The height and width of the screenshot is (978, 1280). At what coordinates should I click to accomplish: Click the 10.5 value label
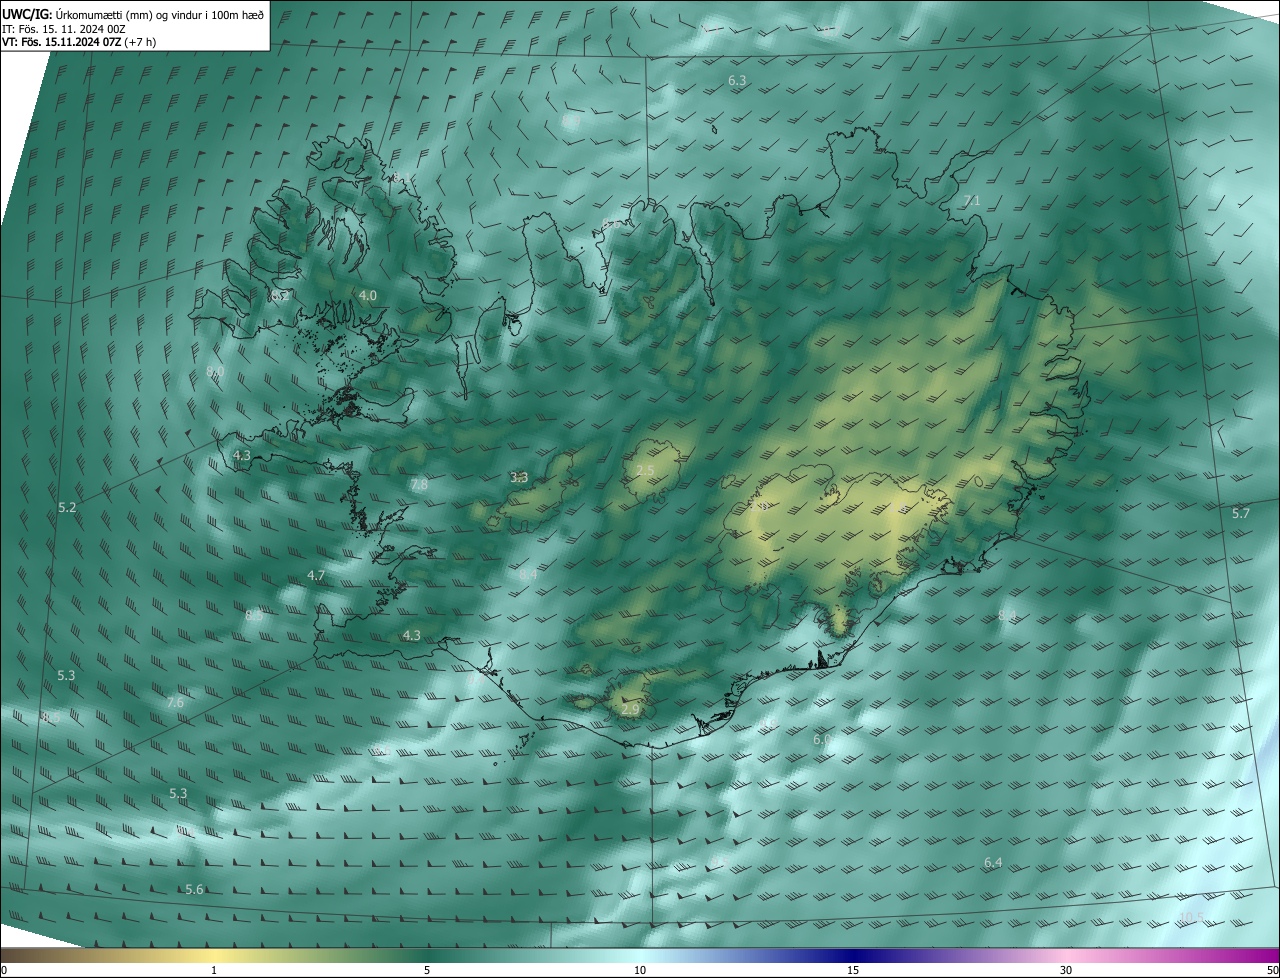pyautogui.click(x=1191, y=916)
